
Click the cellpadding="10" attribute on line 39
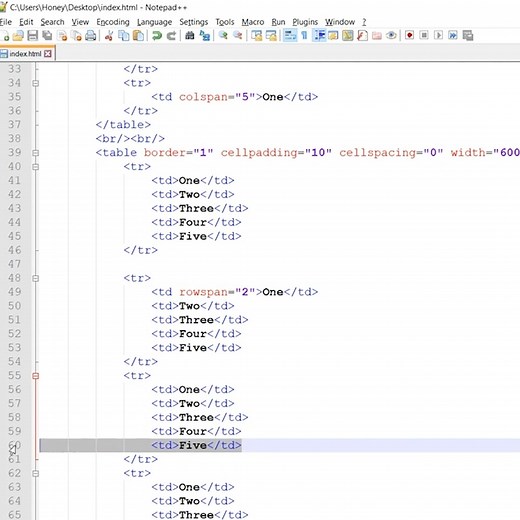pos(276,153)
